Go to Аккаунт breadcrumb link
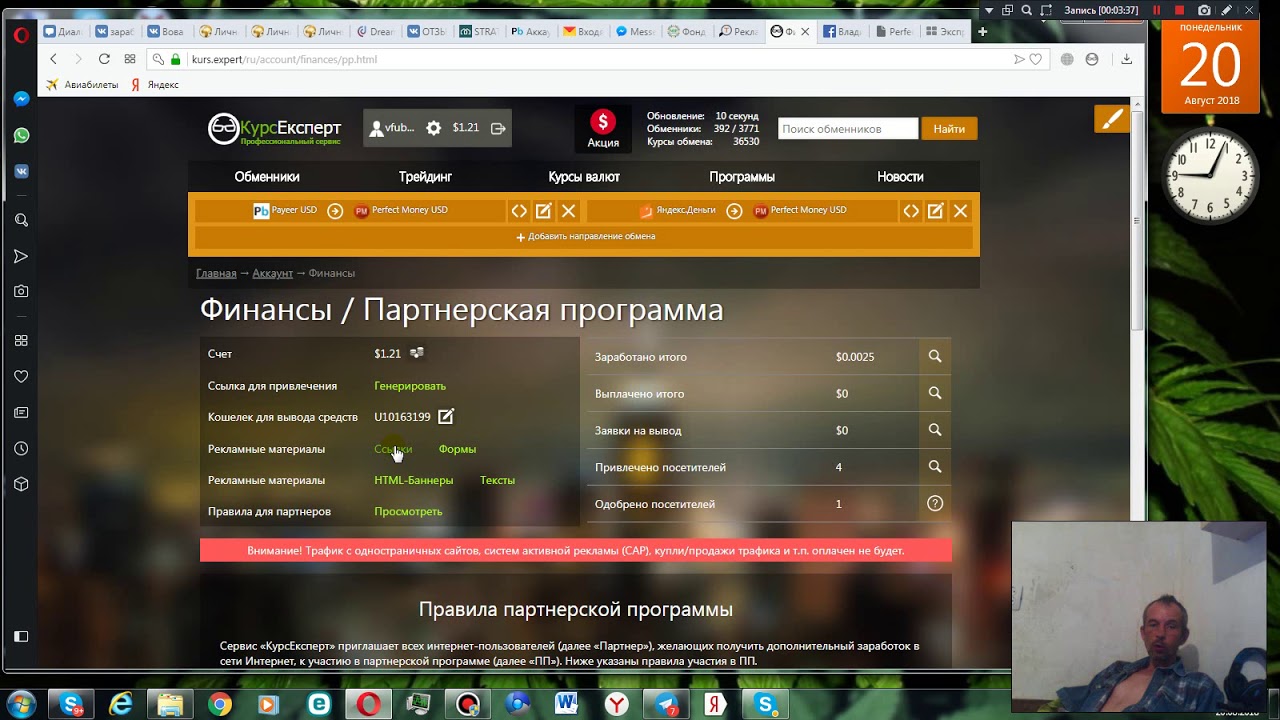The image size is (1280, 720). coord(272,273)
